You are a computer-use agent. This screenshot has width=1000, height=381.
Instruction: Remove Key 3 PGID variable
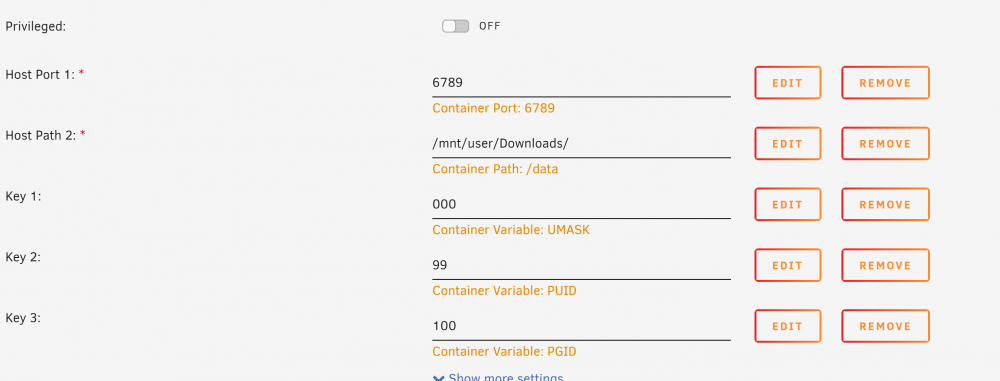tap(885, 326)
